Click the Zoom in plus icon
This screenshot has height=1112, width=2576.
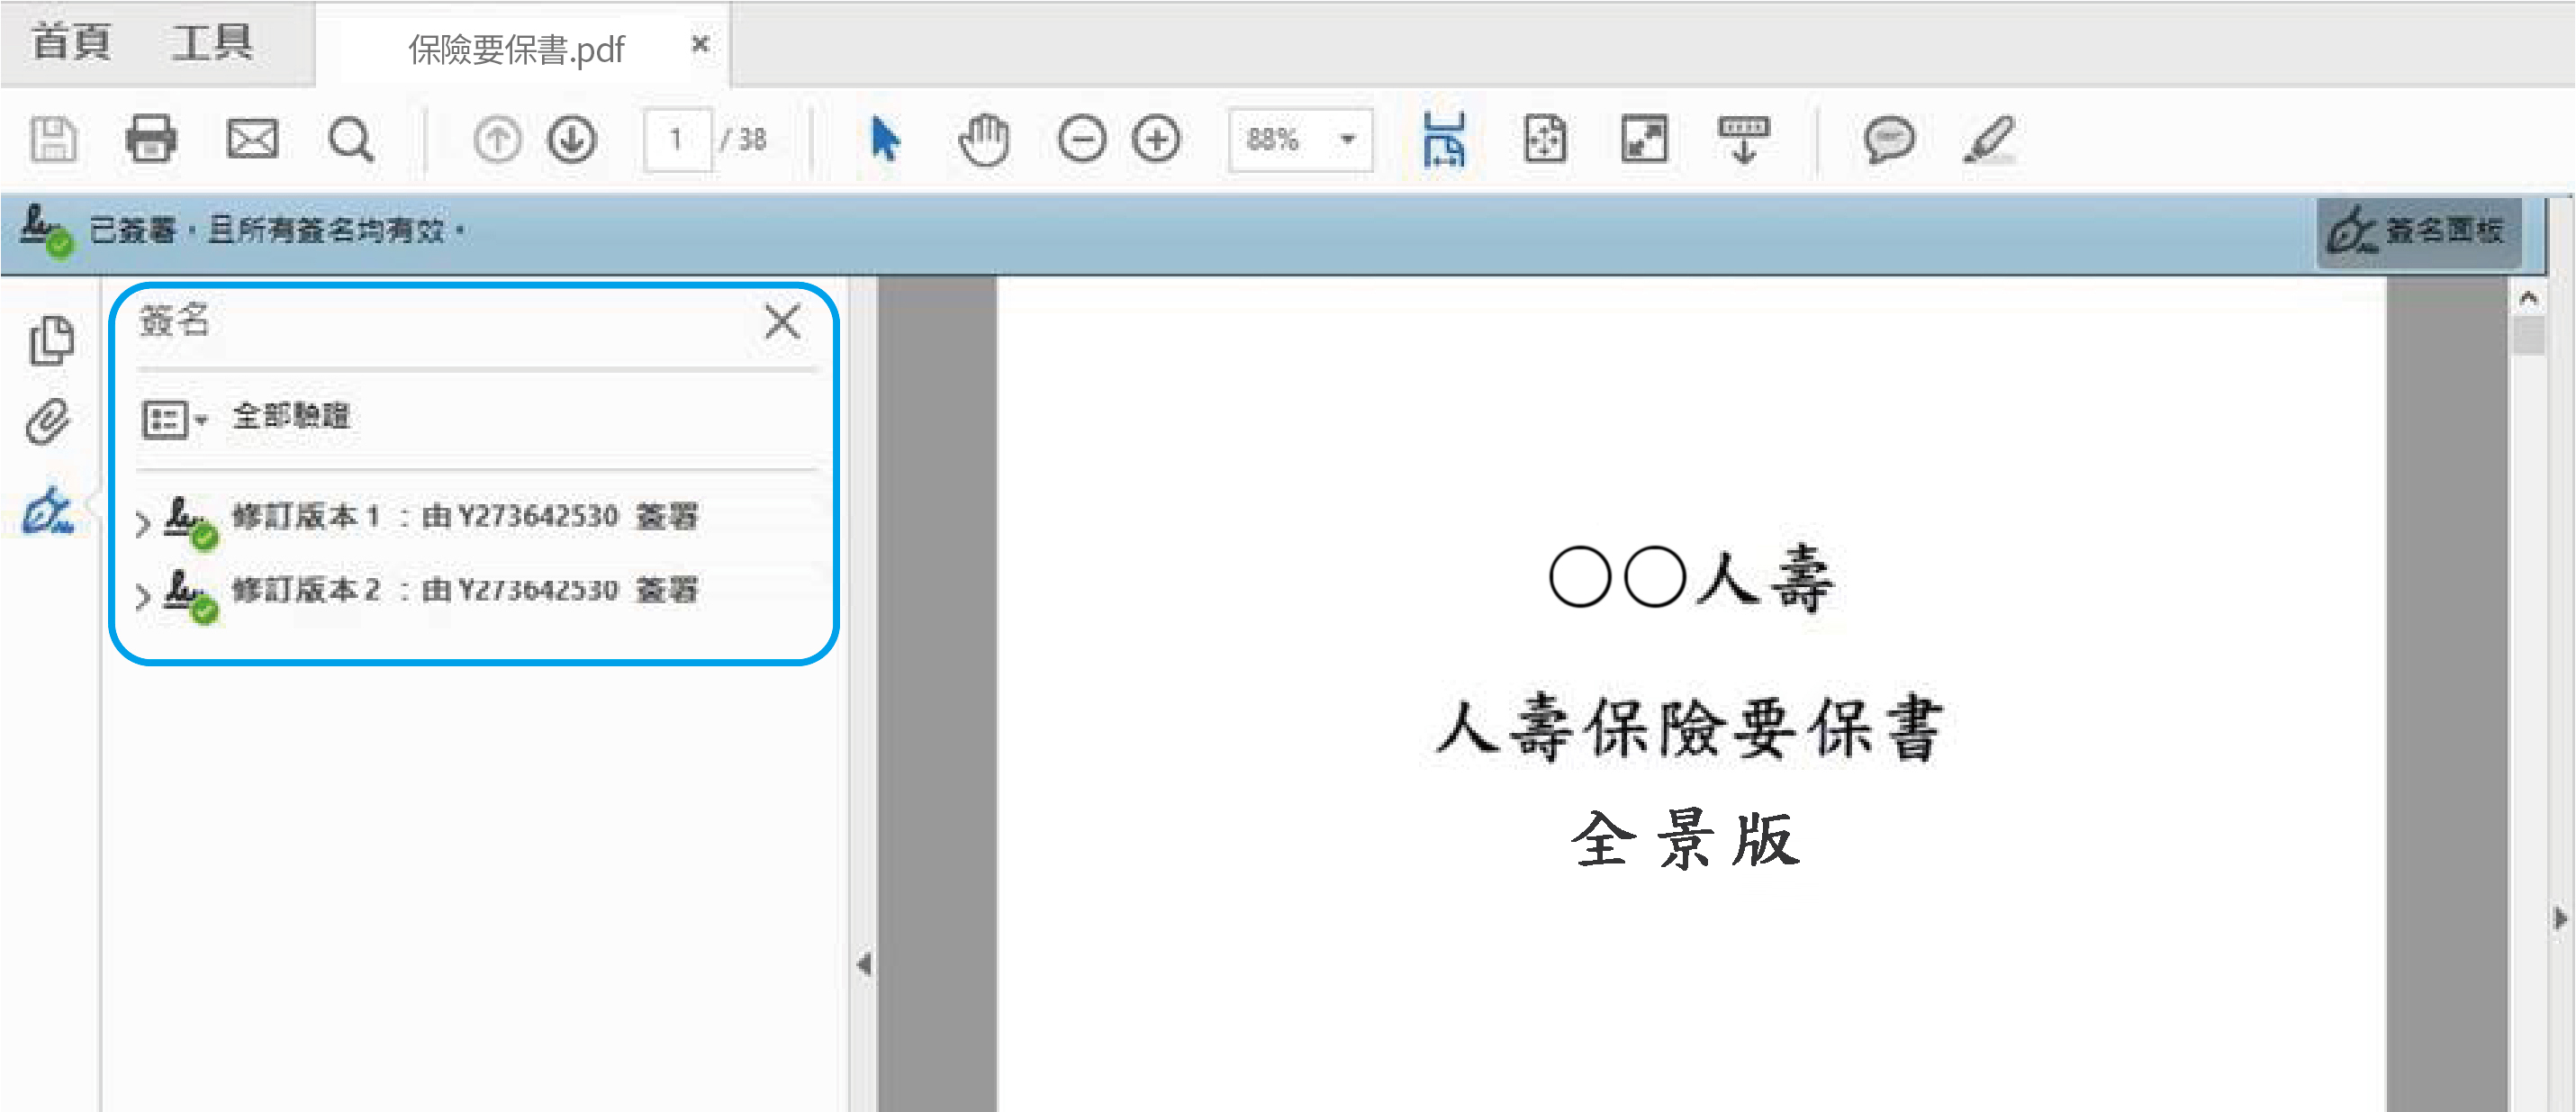(x=1157, y=139)
